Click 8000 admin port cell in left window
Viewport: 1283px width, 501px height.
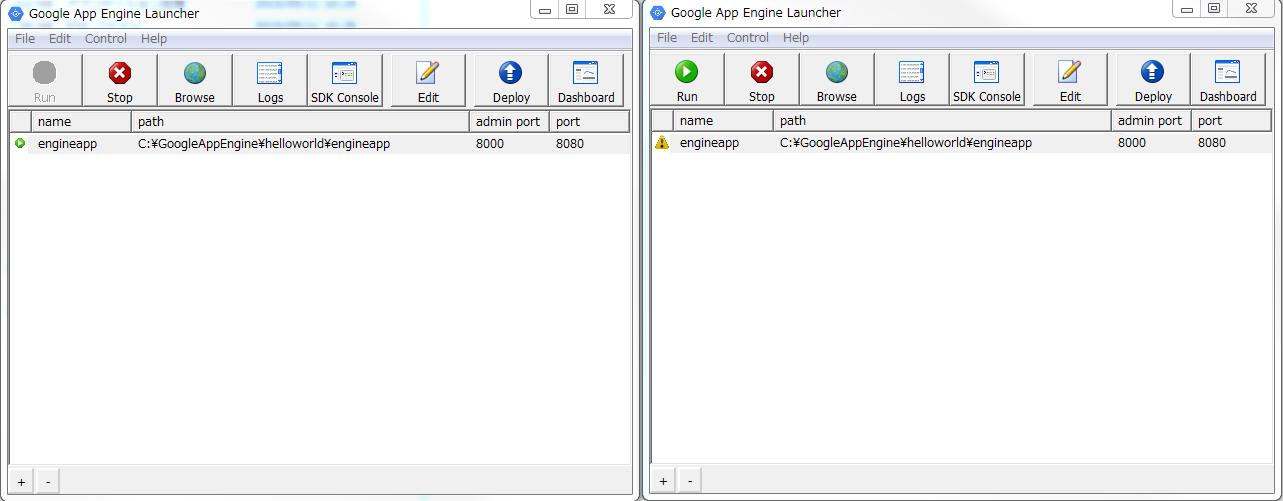click(490, 144)
